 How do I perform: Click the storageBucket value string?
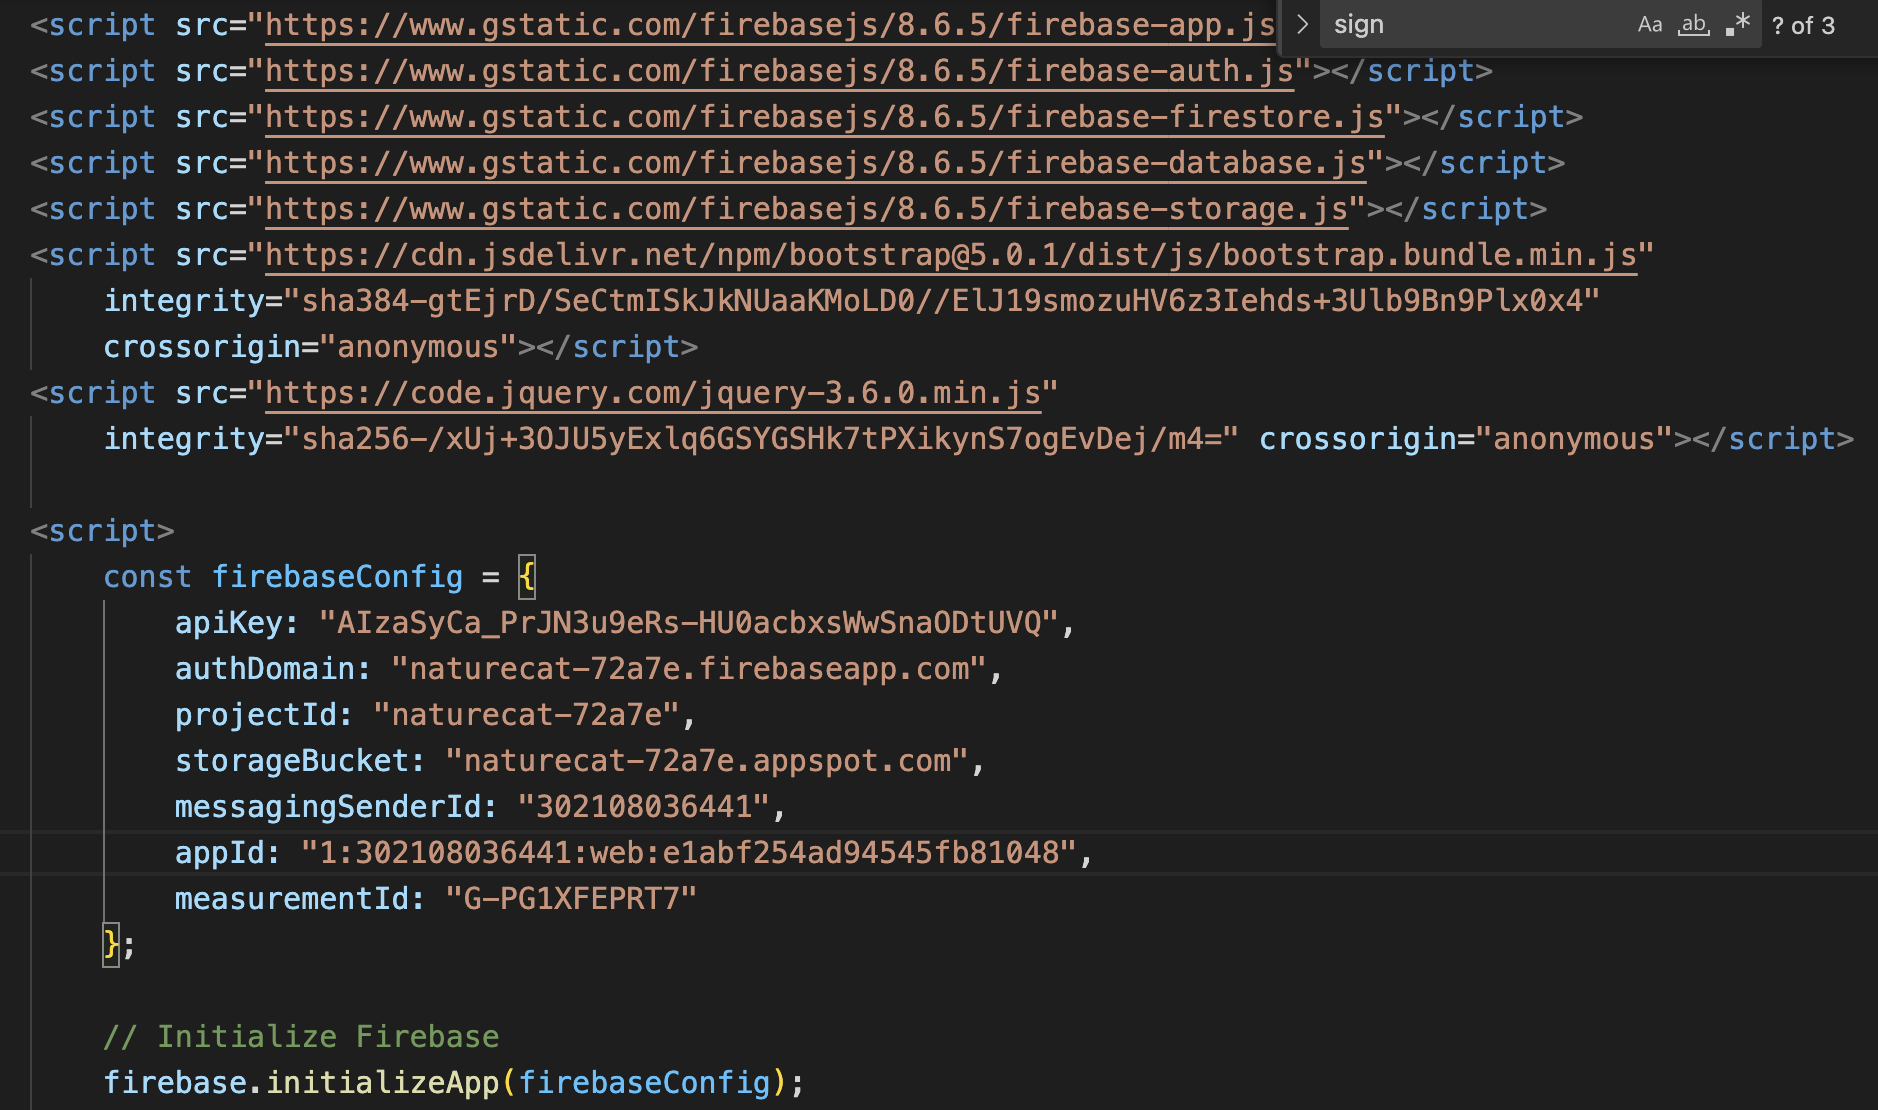[707, 761]
